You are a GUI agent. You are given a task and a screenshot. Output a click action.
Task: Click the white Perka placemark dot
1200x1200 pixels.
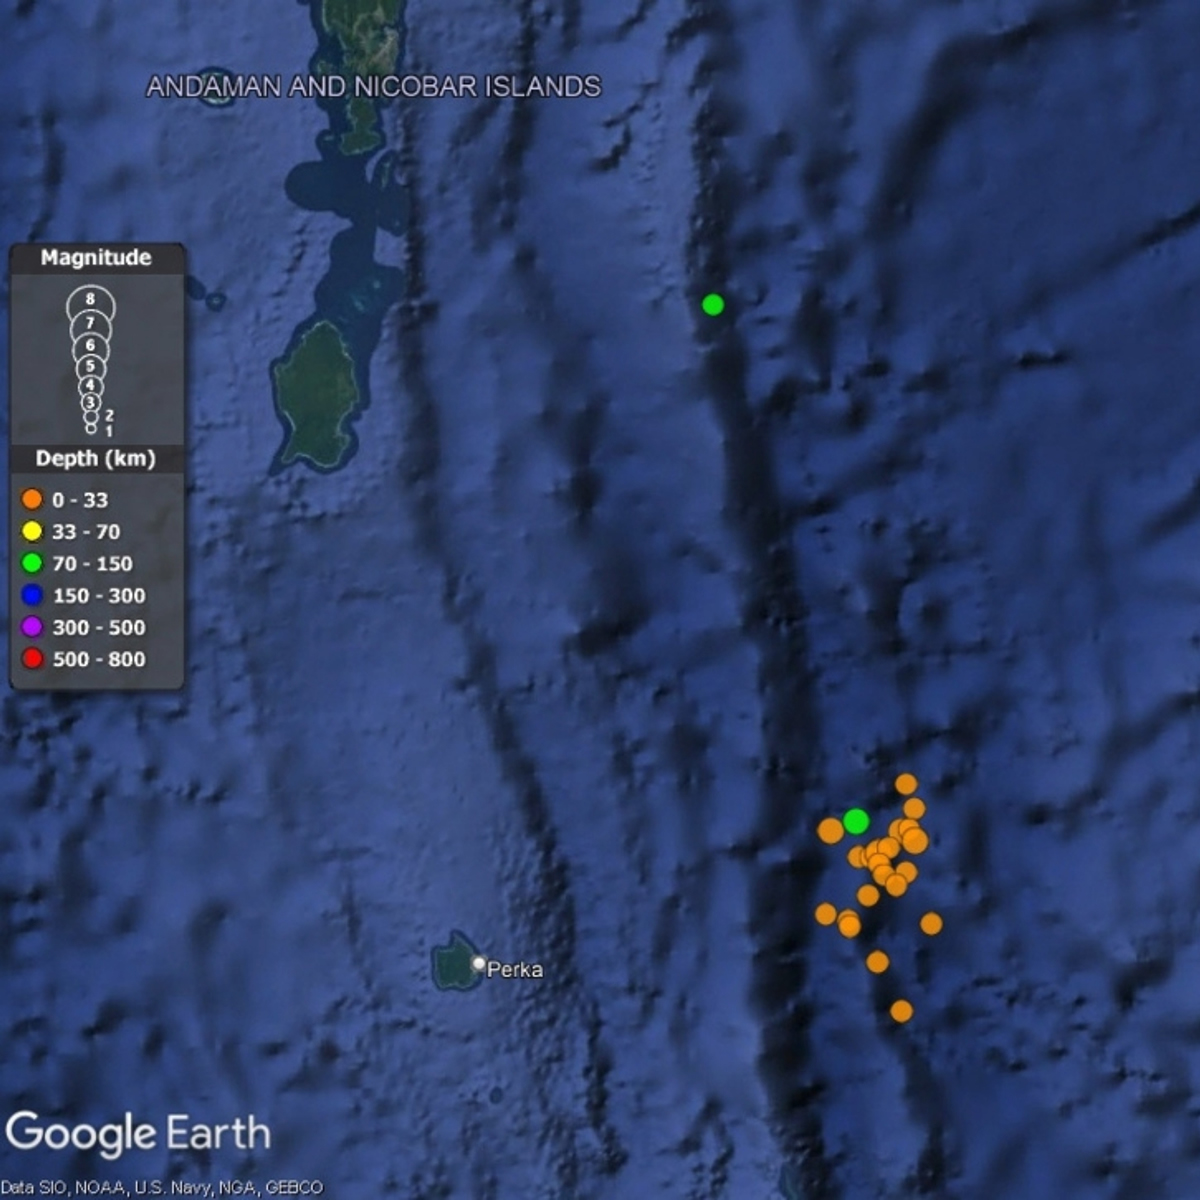(x=479, y=964)
